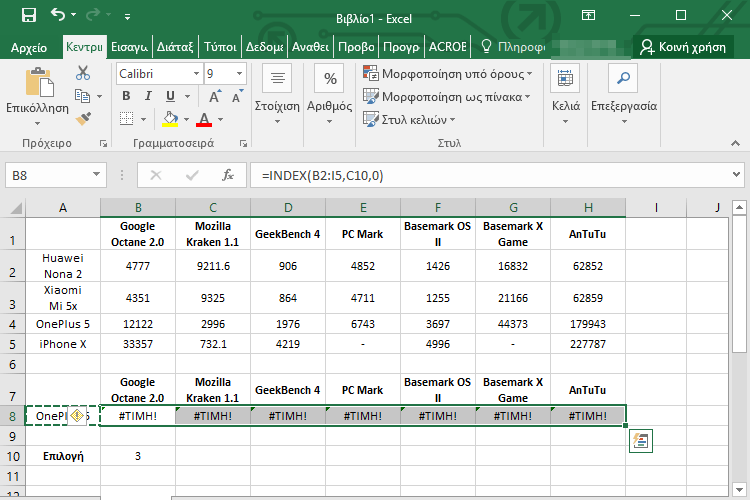
Task: Switch to the Προγραμματιστής ribbon tab
Action: pyautogui.click(x=402, y=47)
